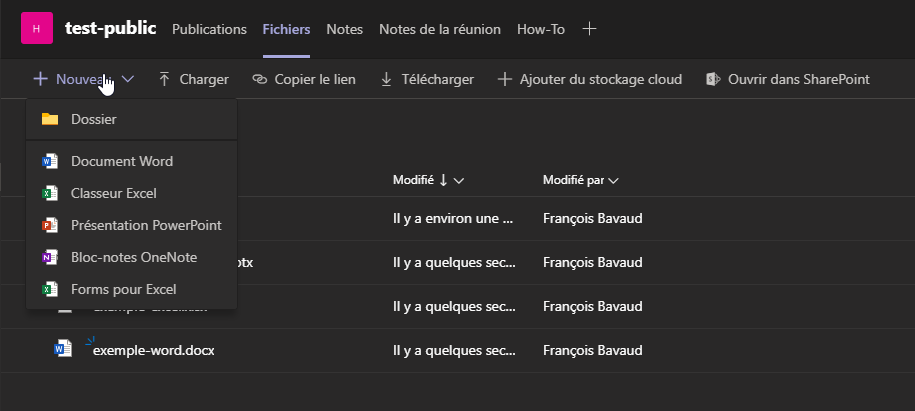This screenshot has height=411, width=915.
Task: Click the Télécharger download button
Action: pyautogui.click(x=427, y=79)
